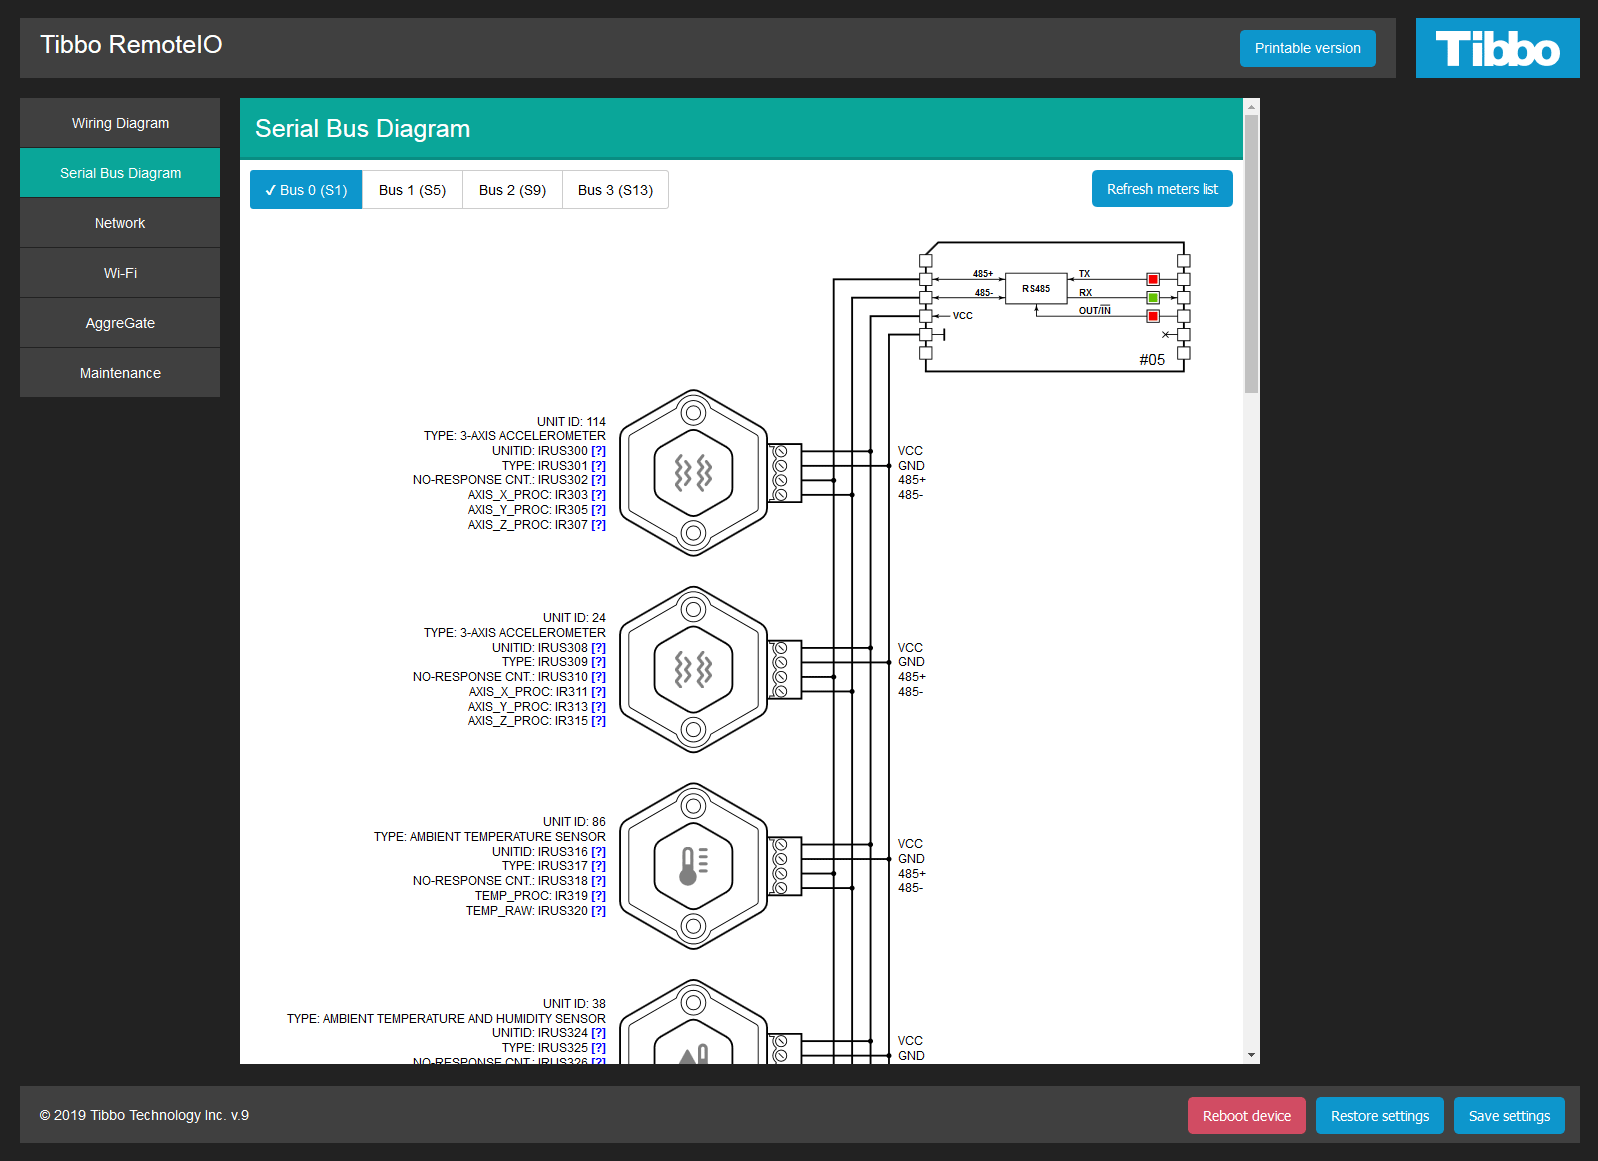The height and width of the screenshot is (1161, 1598).
Task: Open help link for TEMP_RAW IRUS320
Action: pyautogui.click(x=598, y=911)
